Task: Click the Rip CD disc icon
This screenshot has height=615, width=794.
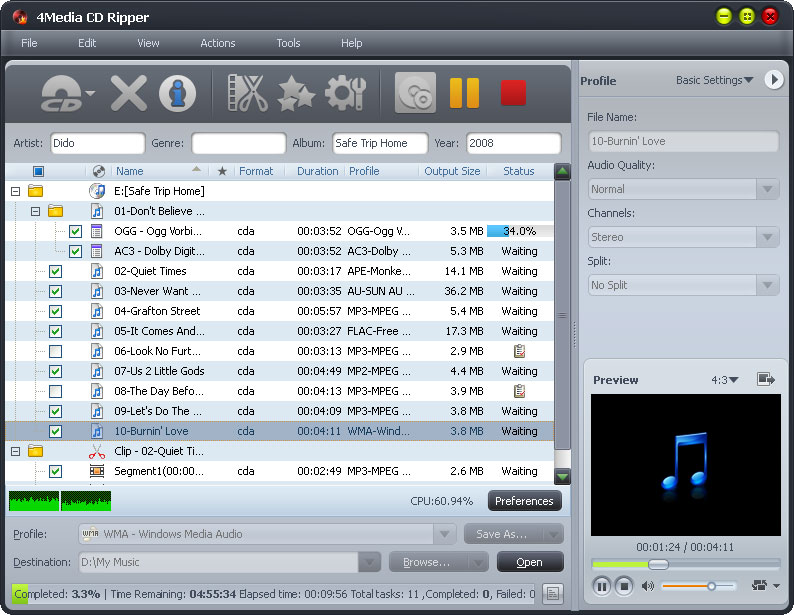Action: tap(416, 93)
